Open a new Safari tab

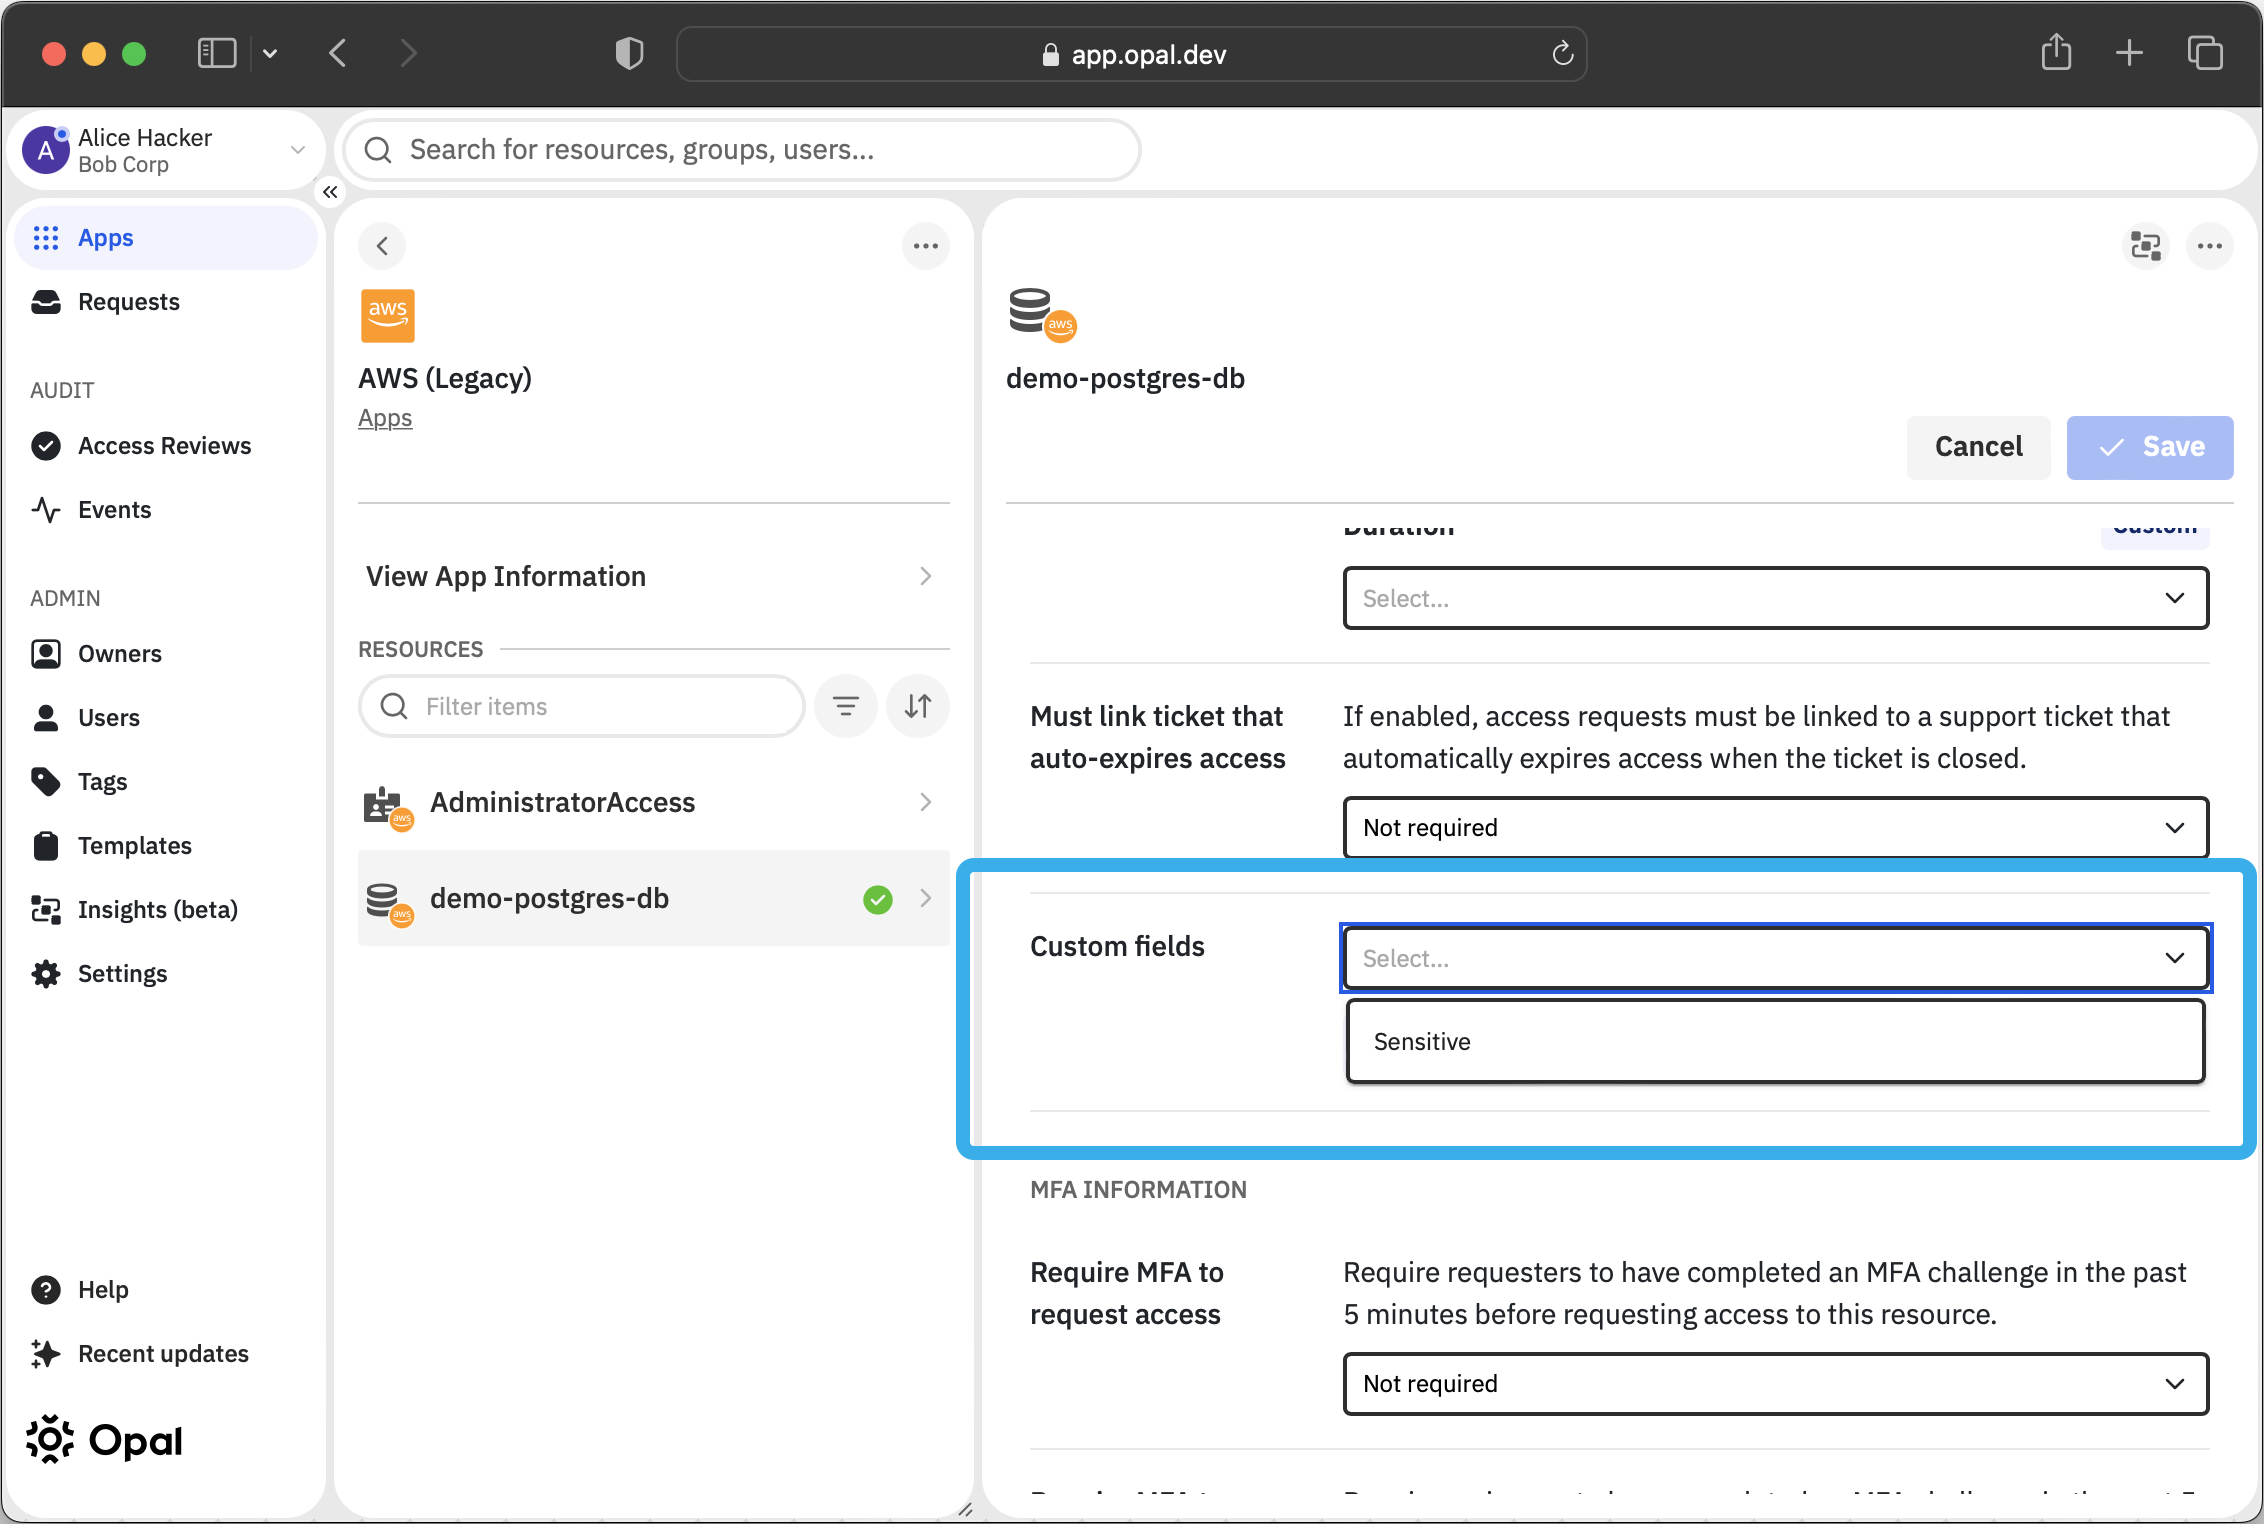(2130, 53)
